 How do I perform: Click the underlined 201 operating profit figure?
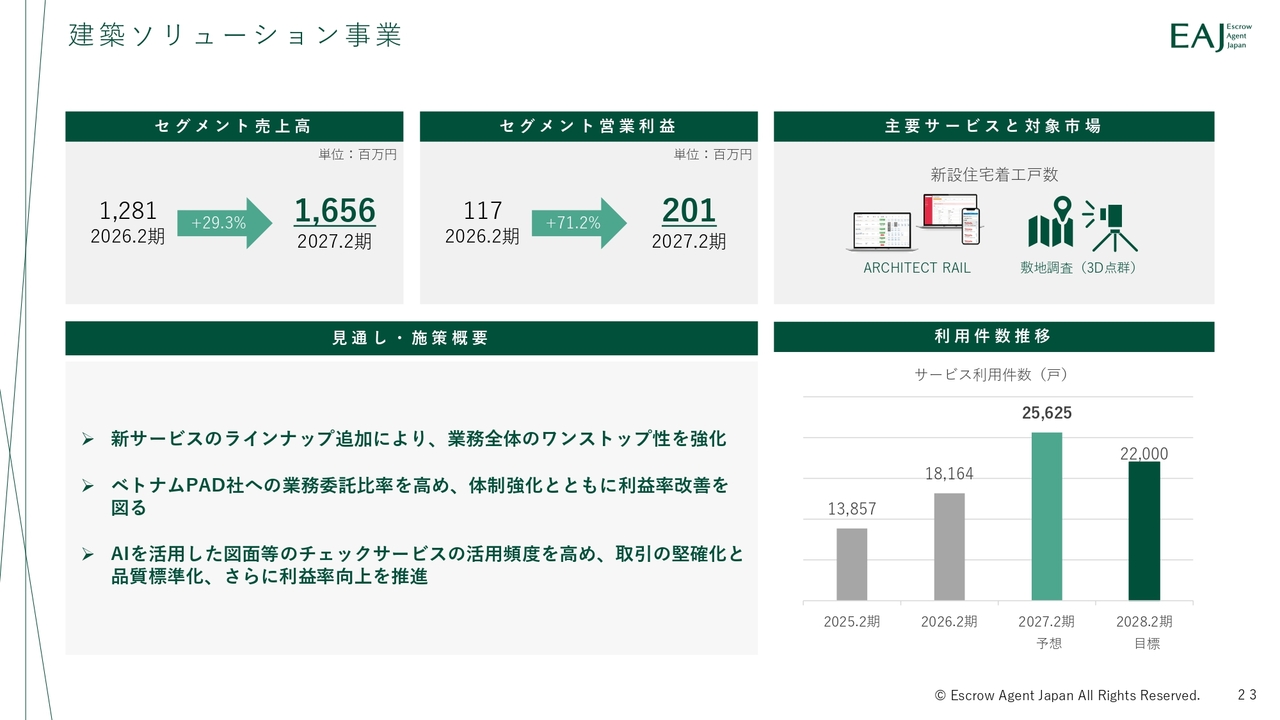[689, 211]
